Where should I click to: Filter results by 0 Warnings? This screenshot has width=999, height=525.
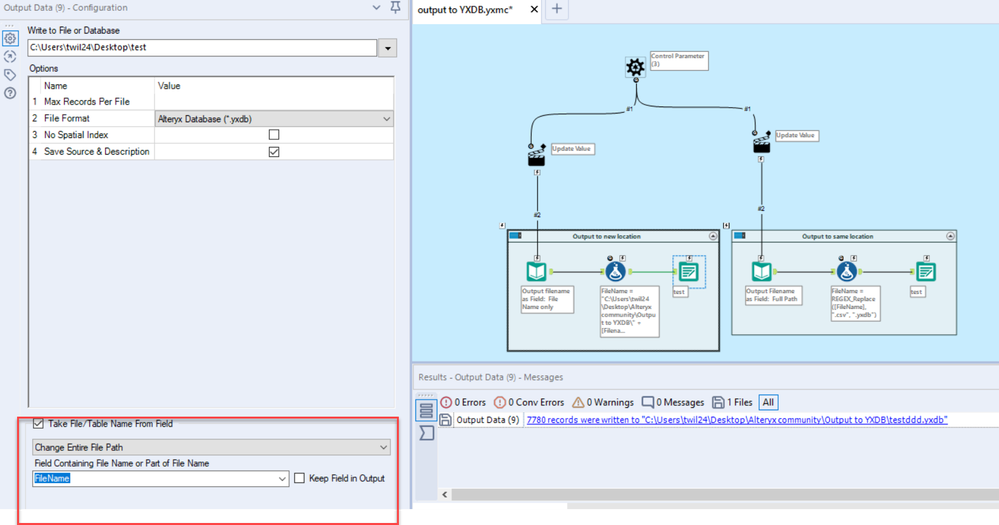click(603, 403)
